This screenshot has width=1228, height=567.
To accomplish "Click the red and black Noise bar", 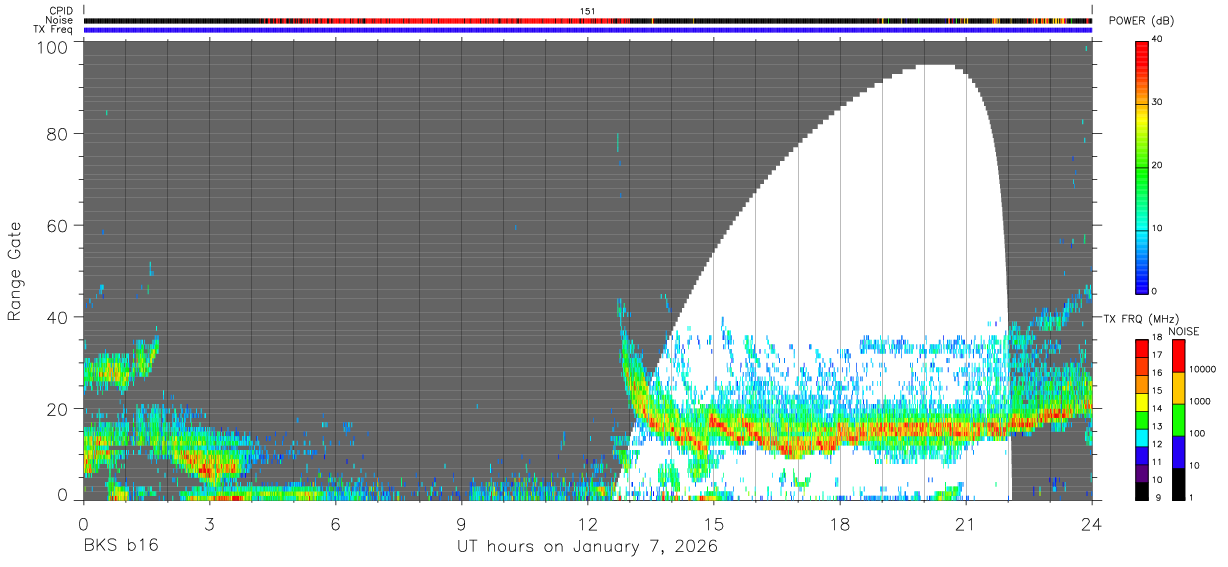I will tap(588, 20).
